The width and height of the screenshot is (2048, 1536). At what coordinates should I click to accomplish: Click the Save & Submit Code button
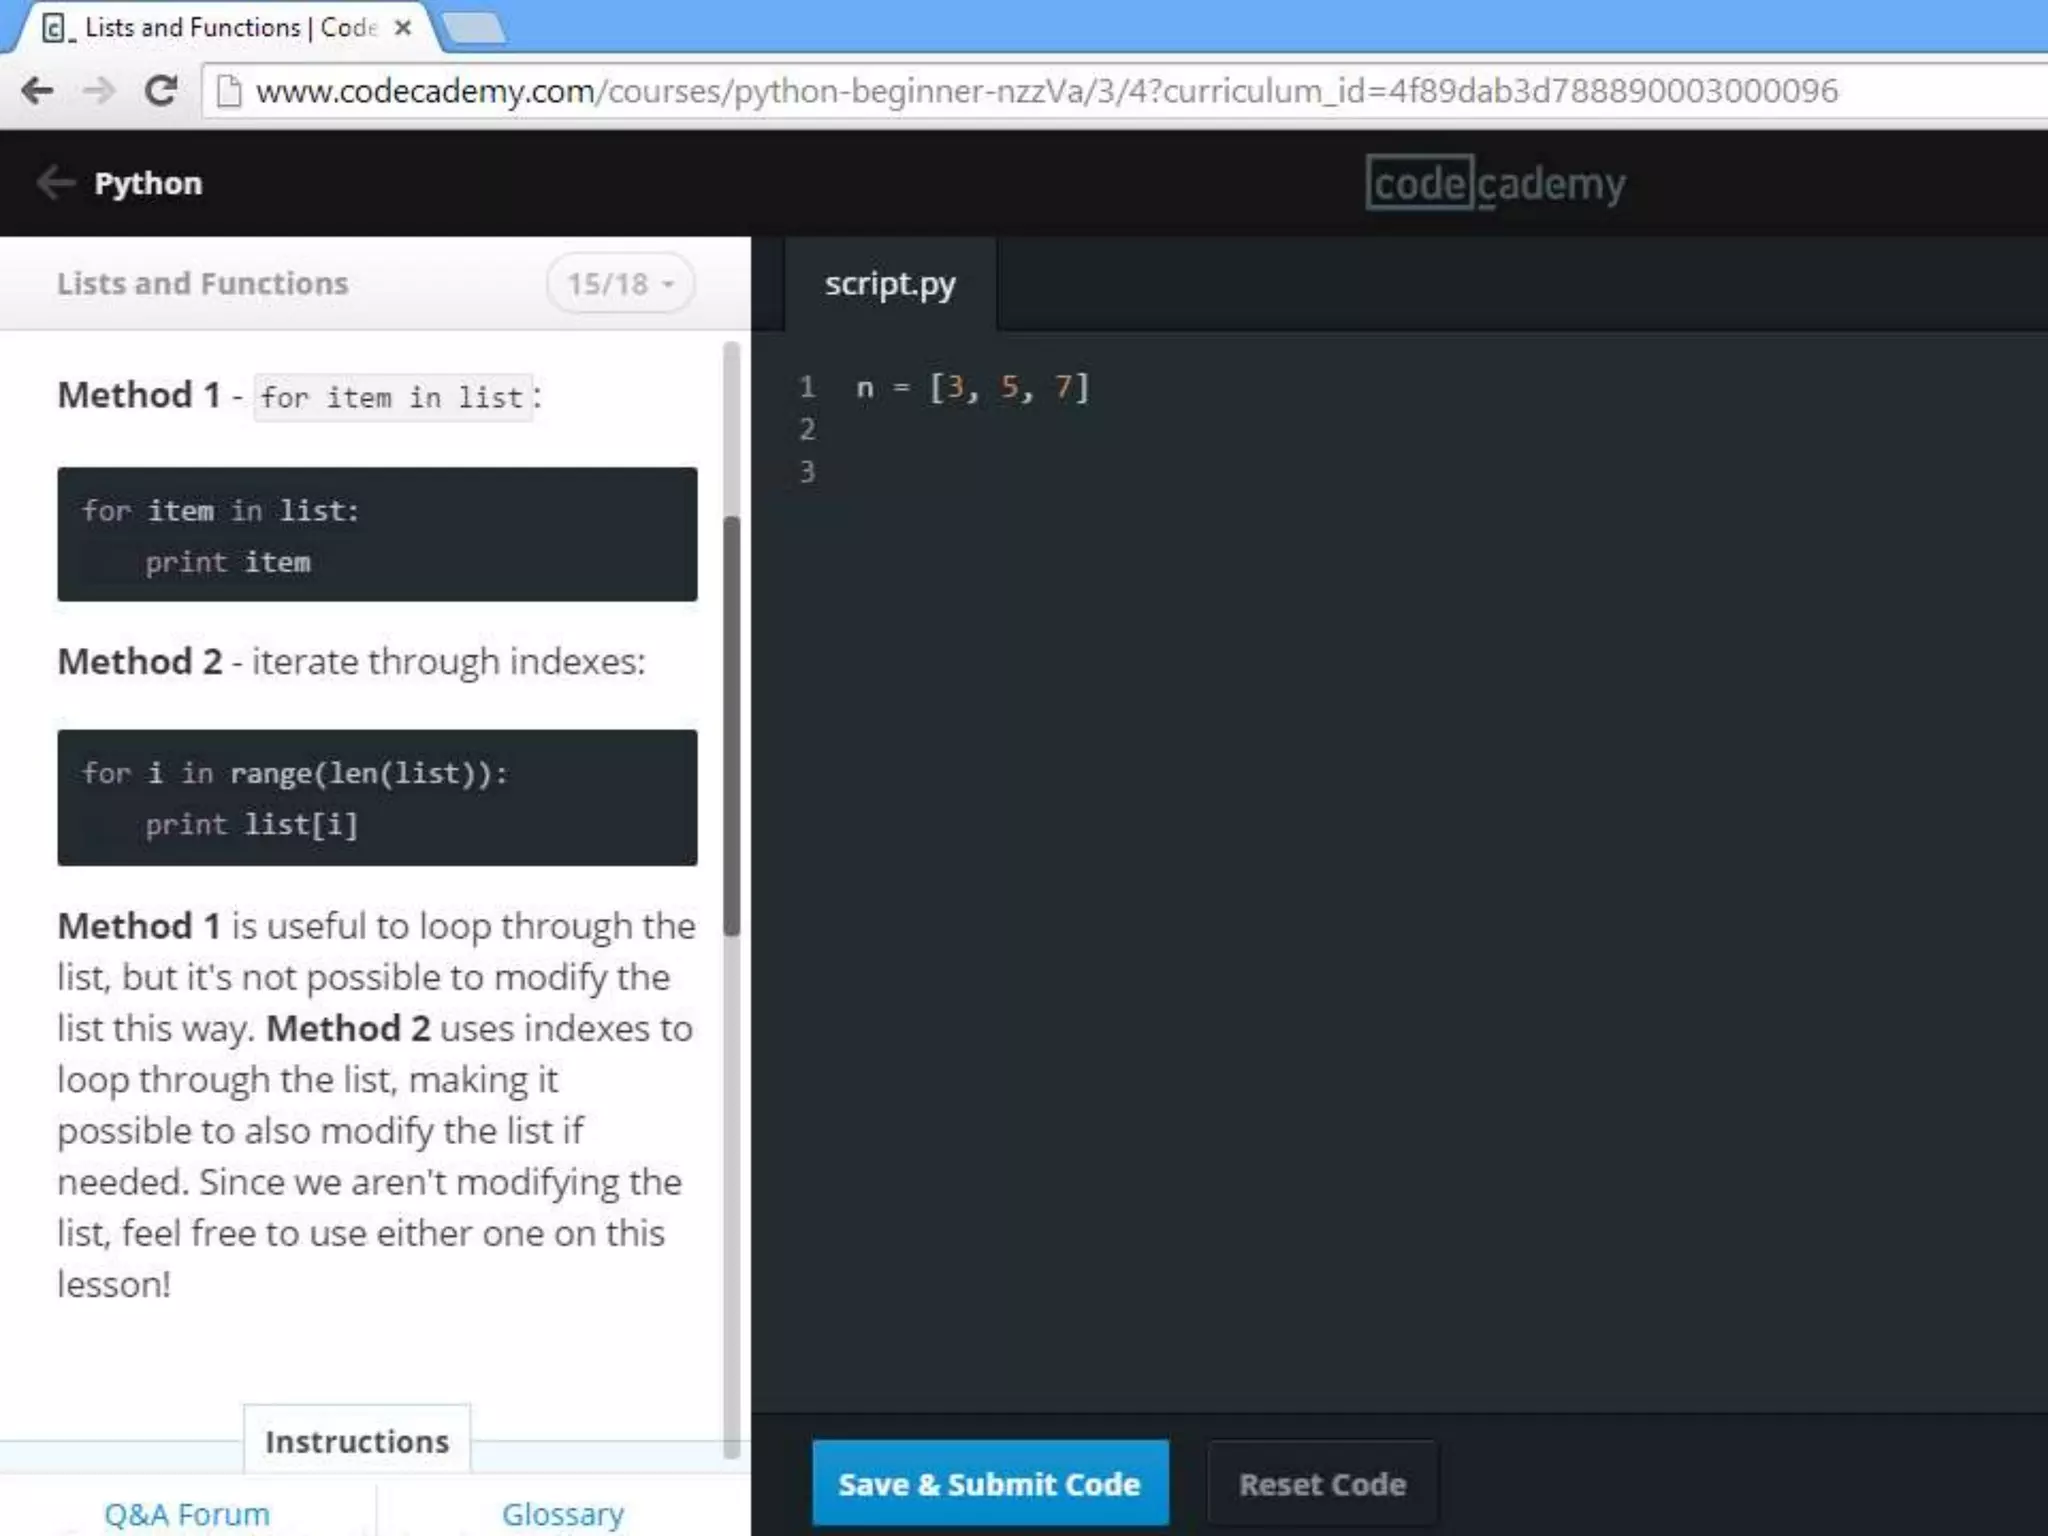(990, 1484)
